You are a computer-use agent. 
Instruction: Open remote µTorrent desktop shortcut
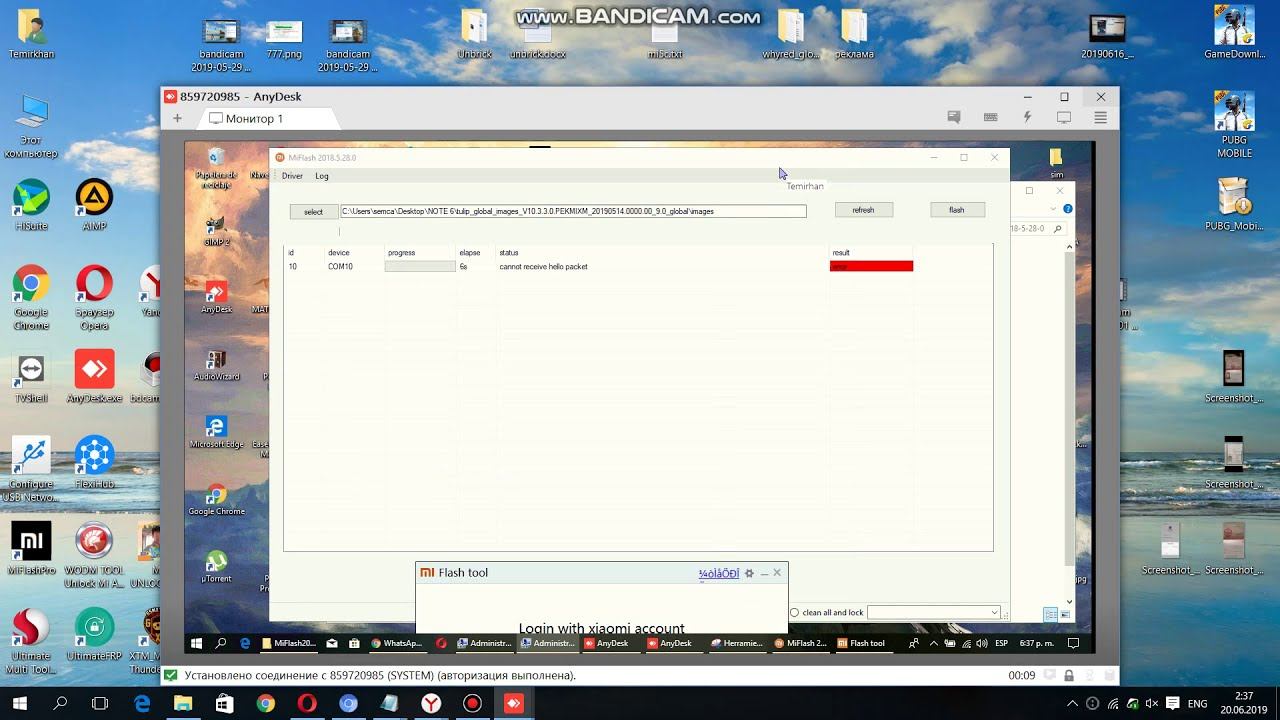pos(216,566)
